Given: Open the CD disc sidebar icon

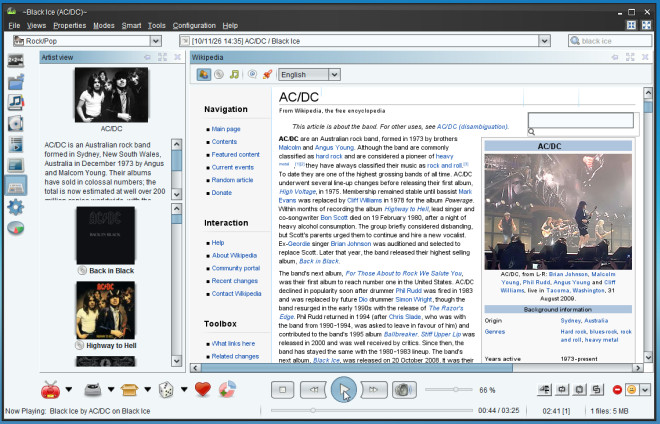Looking at the screenshot, I should click(16, 123).
